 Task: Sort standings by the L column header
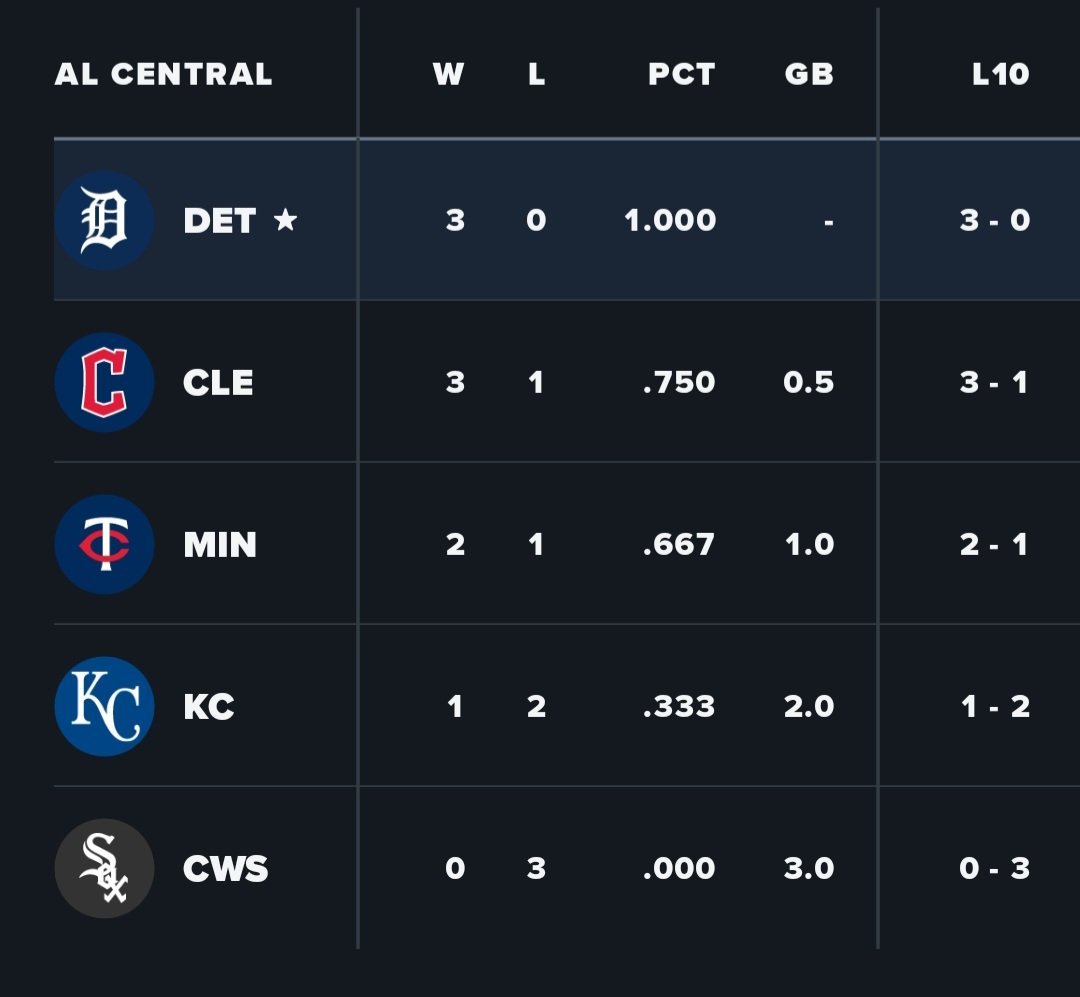[x=537, y=74]
